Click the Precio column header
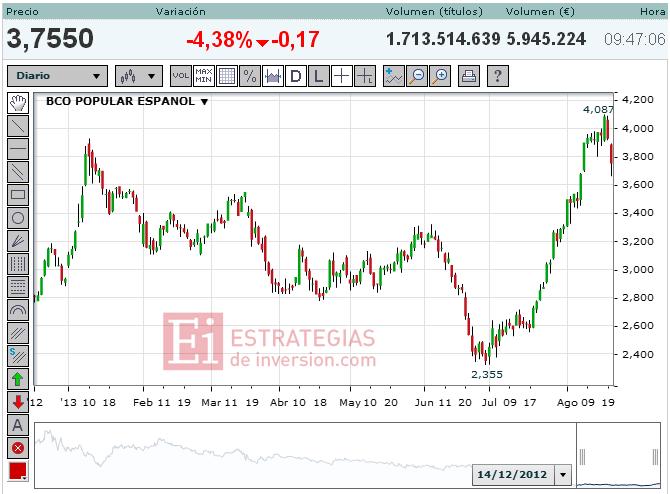Screen dimensions: 670x494 pyautogui.click(x=22, y=12)
